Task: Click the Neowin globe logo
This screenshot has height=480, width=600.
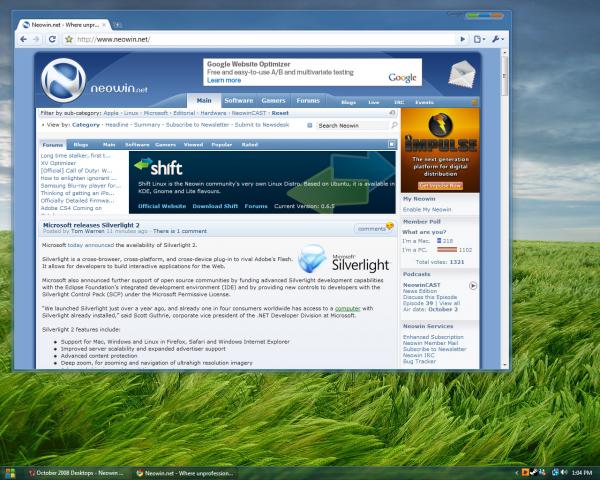Action: pyautogui.click(x=63, y=80)
